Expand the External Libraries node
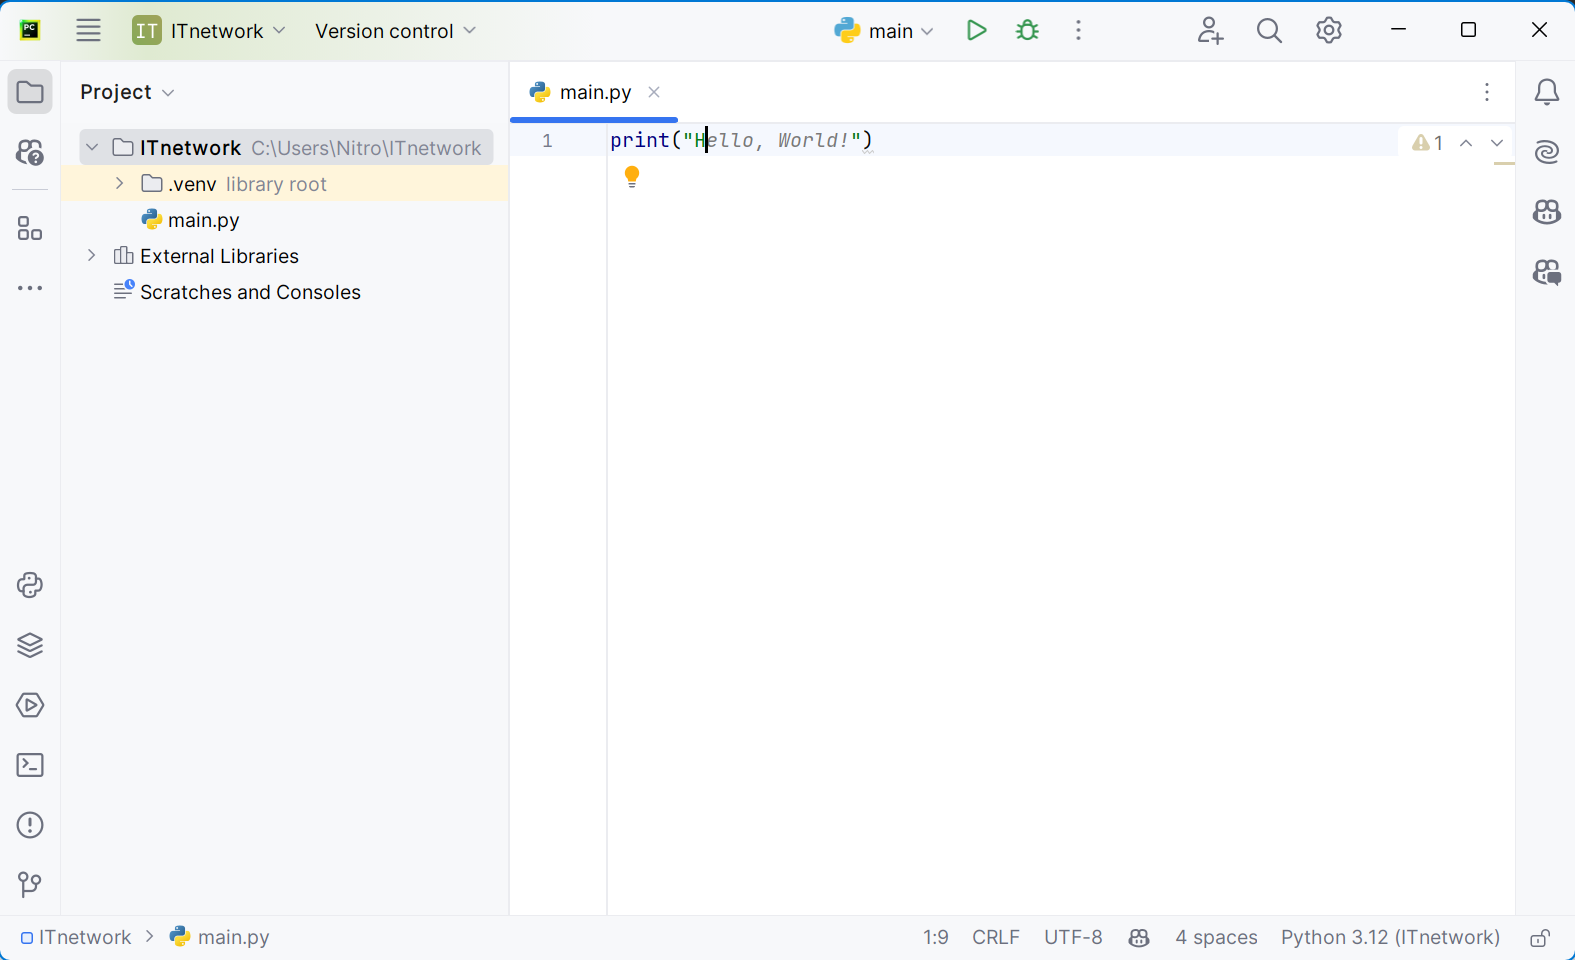 click(x=92, y=256)
